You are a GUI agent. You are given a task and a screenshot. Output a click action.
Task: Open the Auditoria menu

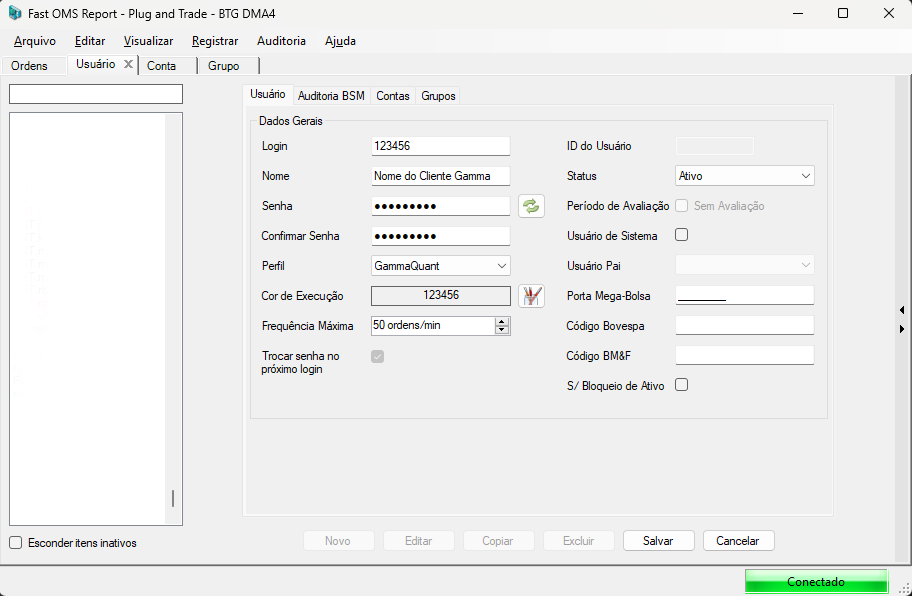282,41
